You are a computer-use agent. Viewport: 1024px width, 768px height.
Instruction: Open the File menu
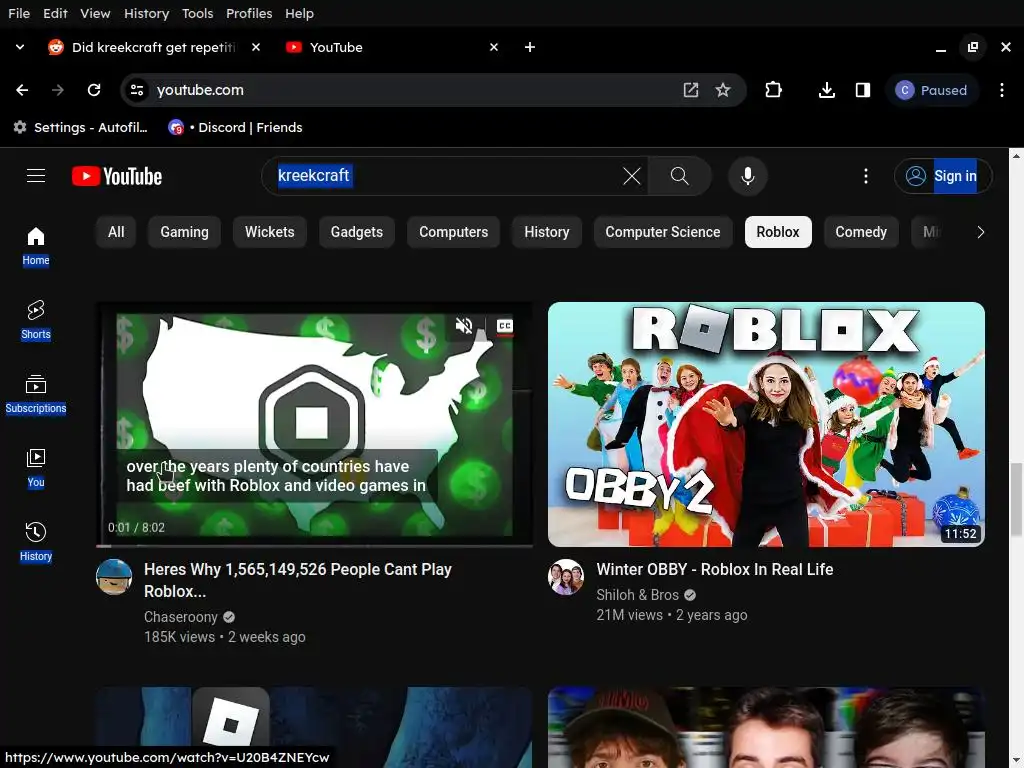19,13
